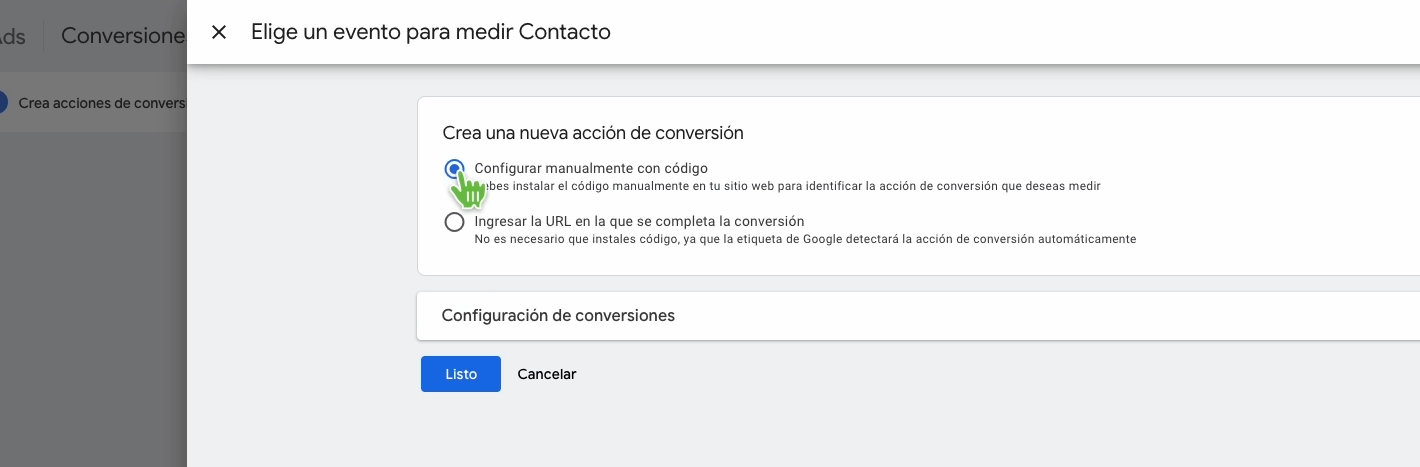This screenshot has height=467, width=1420.
Task: Select the "Crea acciones de conversión" step
Action: coord(102,103)
